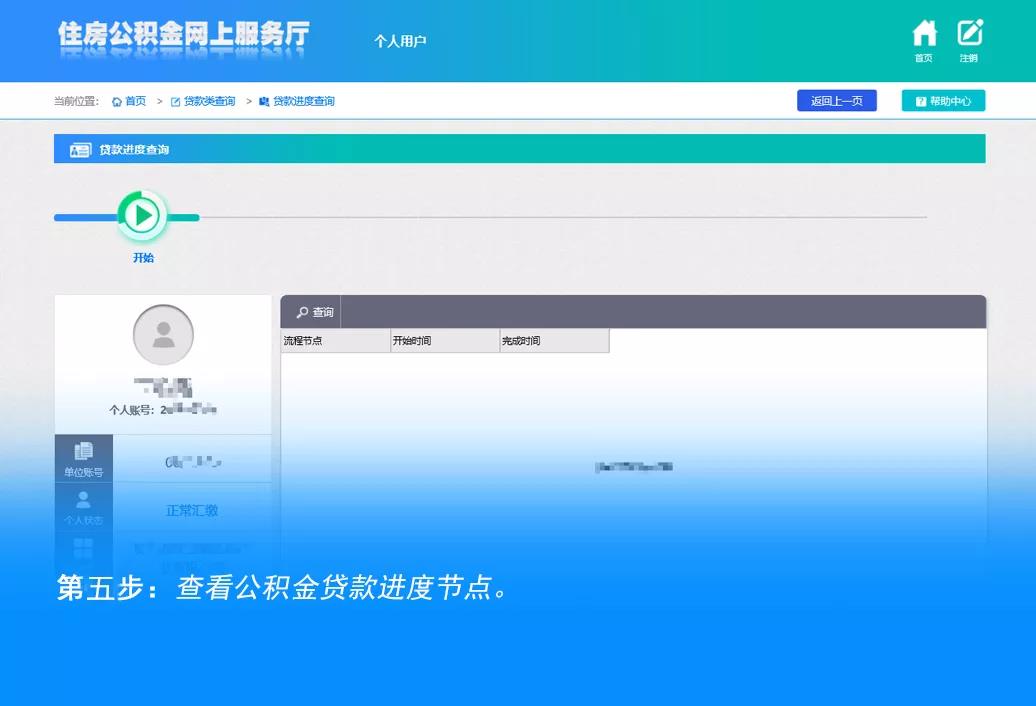Click the 个人账号 label
This screenshot has width=1036, height=706.
[131, 410]
